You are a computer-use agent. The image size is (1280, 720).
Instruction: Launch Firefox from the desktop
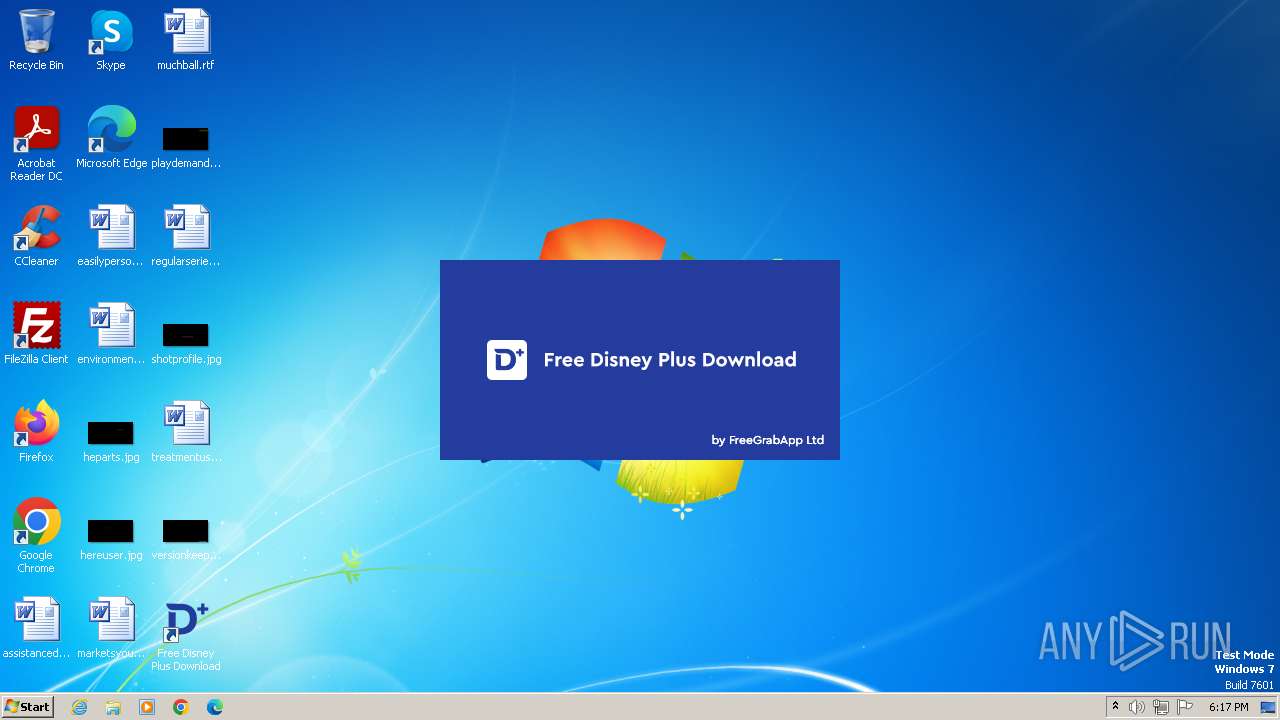(36, 432)
